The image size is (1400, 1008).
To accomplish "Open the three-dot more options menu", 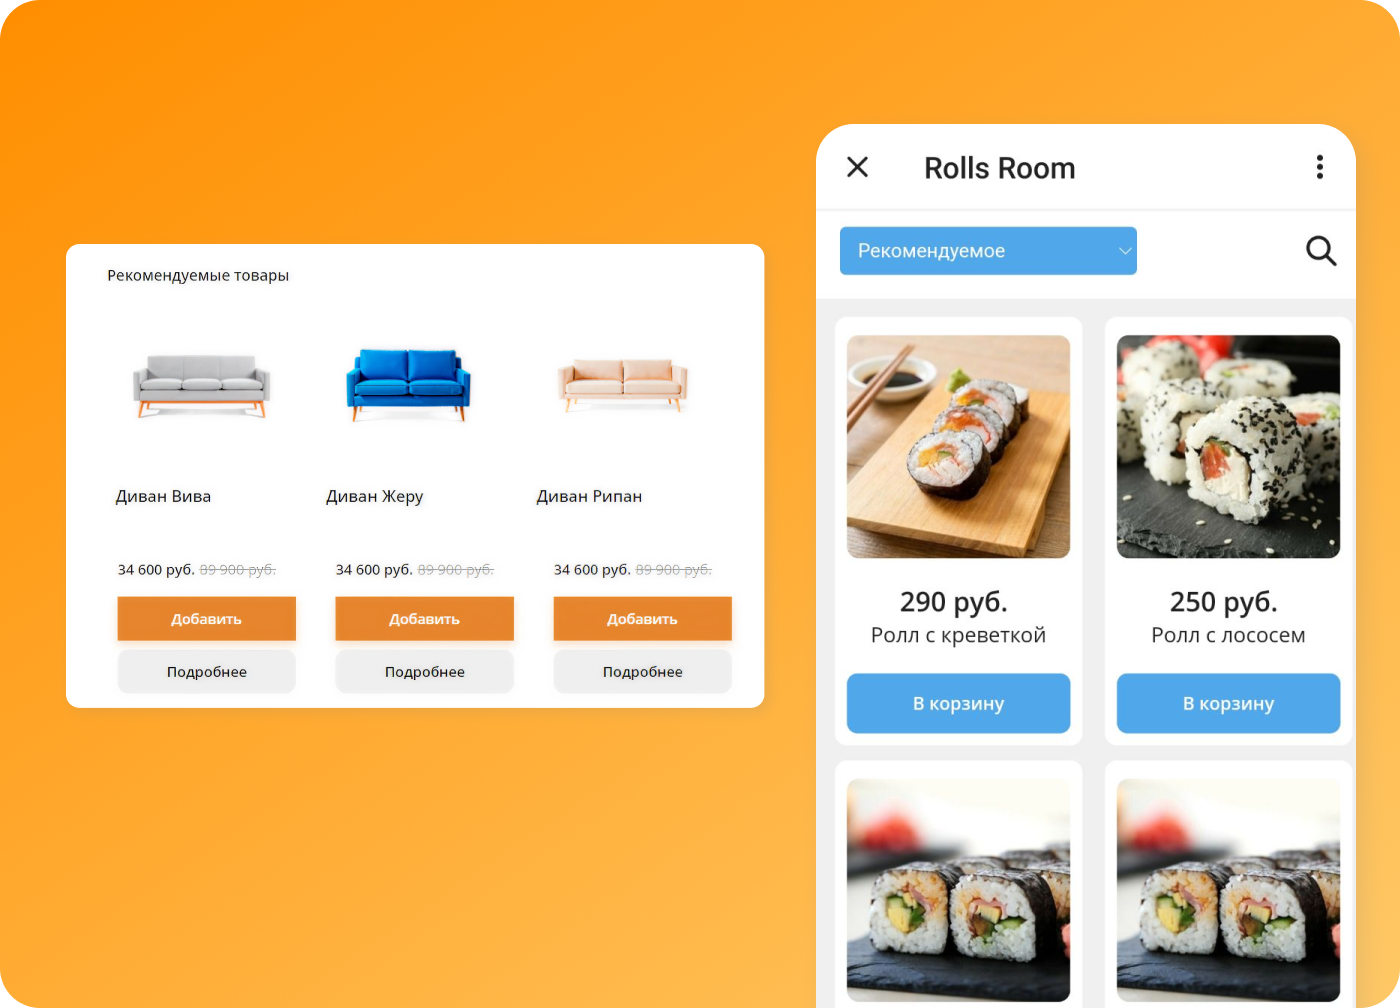I will pyautogui.click(x=1319, y=167).
